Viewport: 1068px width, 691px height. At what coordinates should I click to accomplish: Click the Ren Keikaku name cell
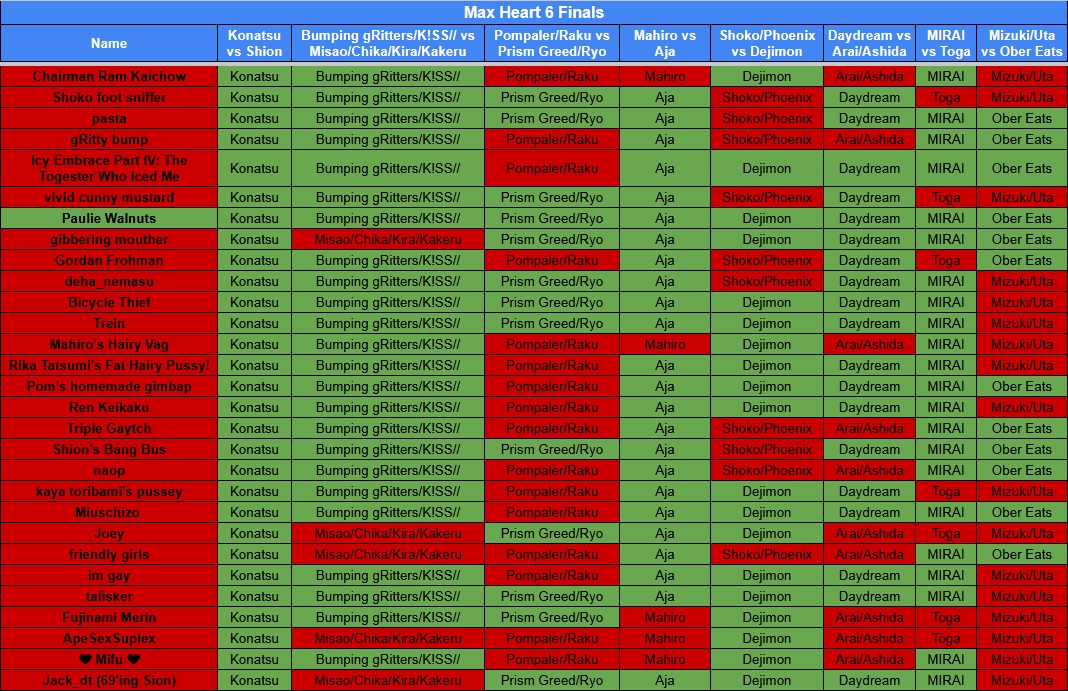click(109, 407)
